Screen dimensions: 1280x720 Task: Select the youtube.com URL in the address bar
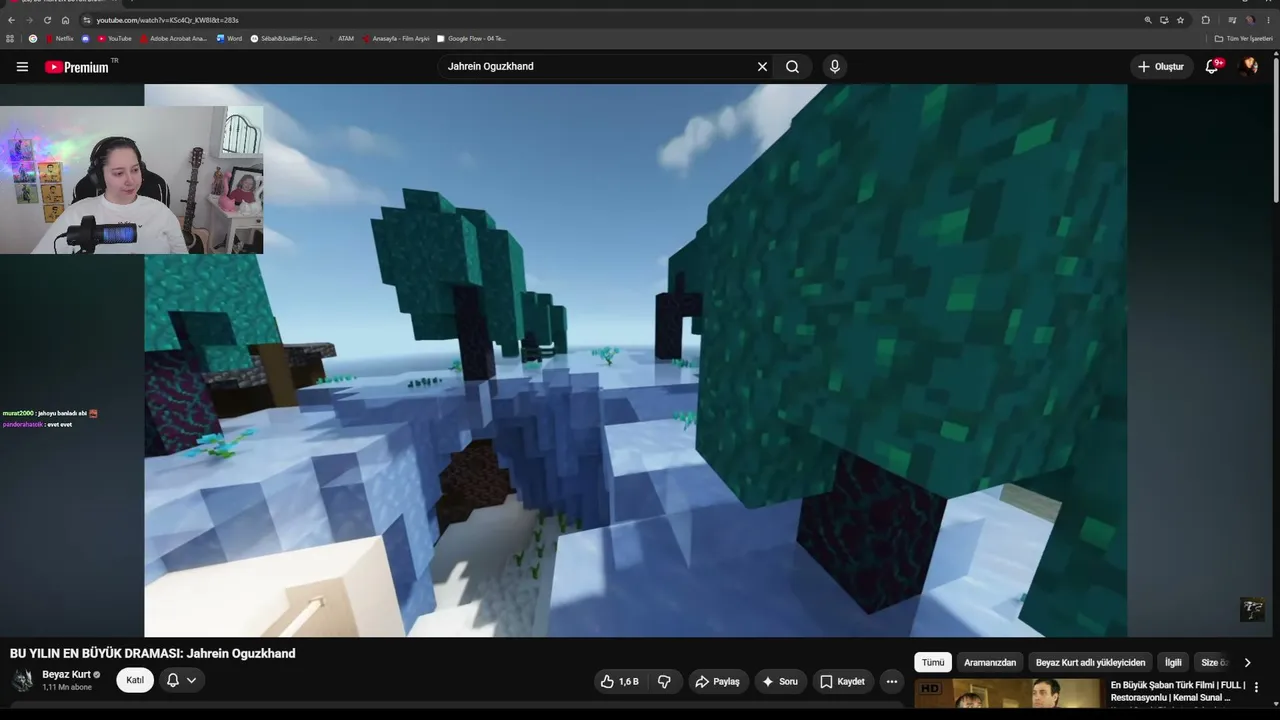(x=167, y=20)
